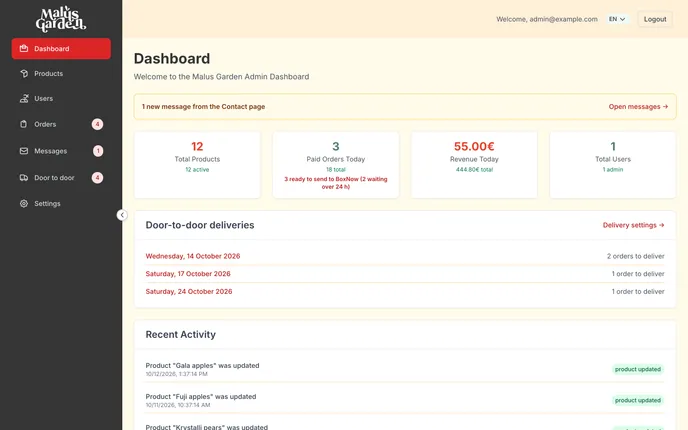Click '1 order to deliver' for 17 October

638,274
